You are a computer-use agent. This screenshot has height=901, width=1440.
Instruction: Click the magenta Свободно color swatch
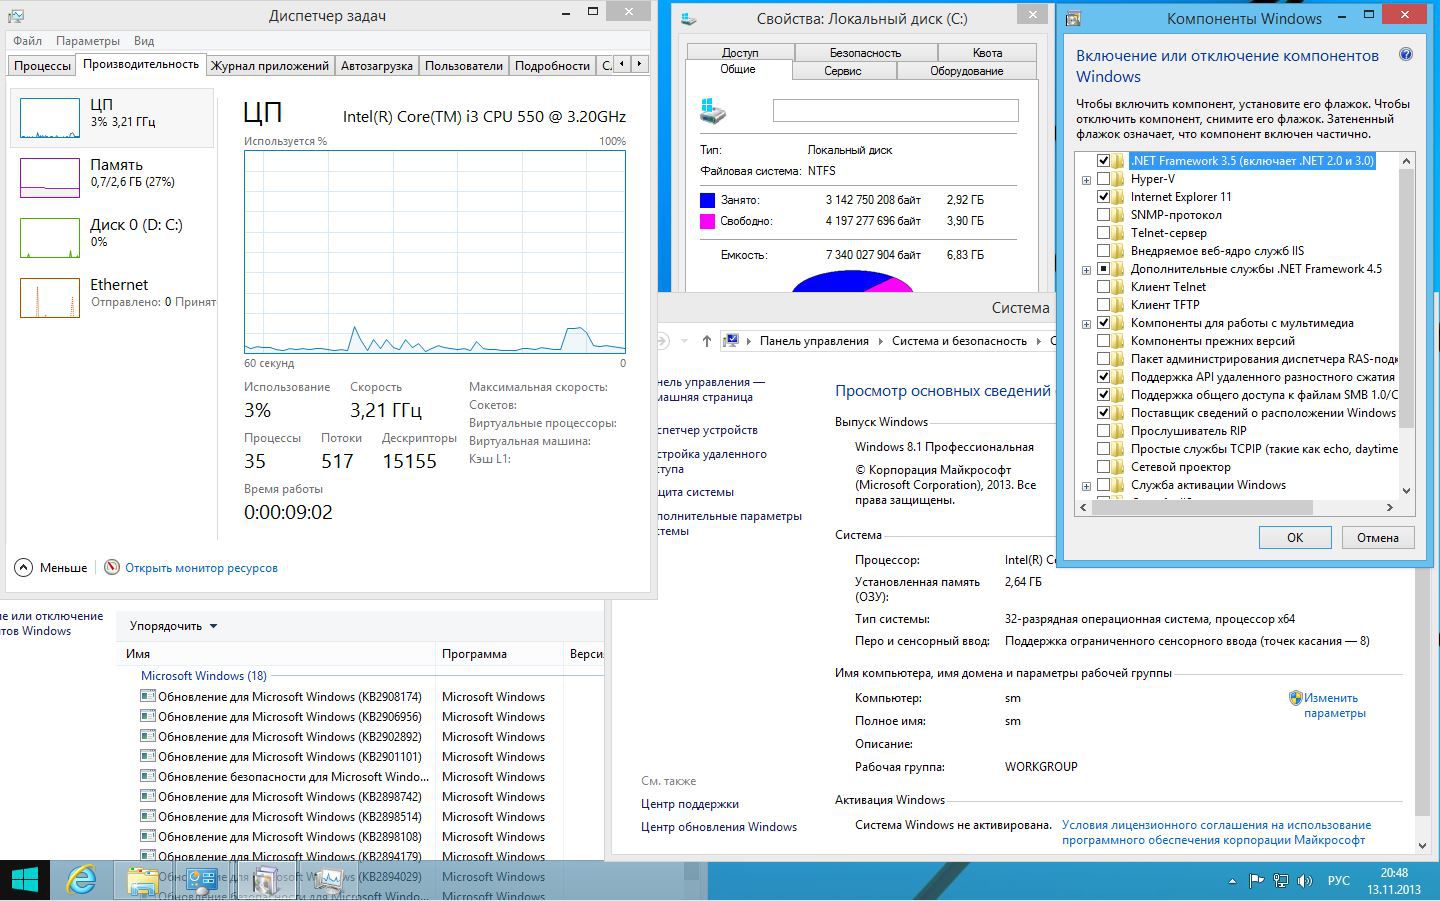(707, 221)
